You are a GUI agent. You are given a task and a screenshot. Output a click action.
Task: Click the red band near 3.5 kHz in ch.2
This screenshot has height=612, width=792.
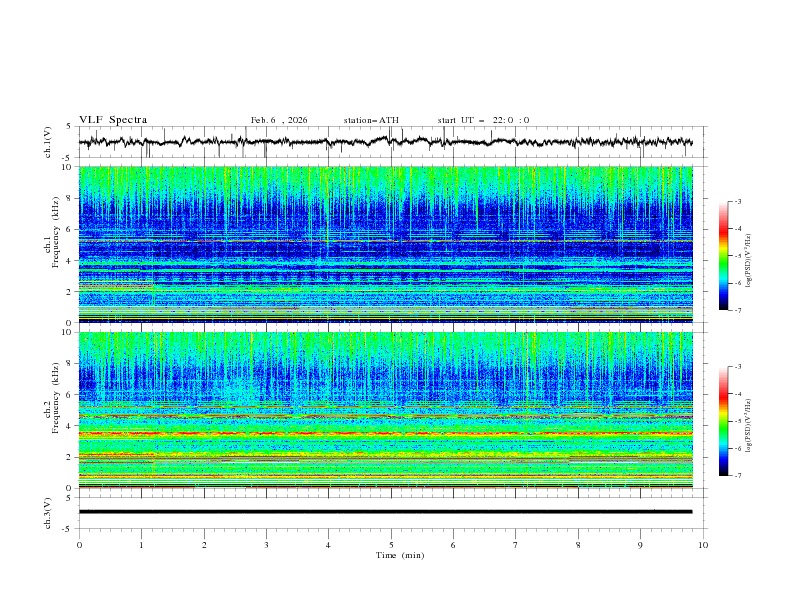click(x=385, y=433)
